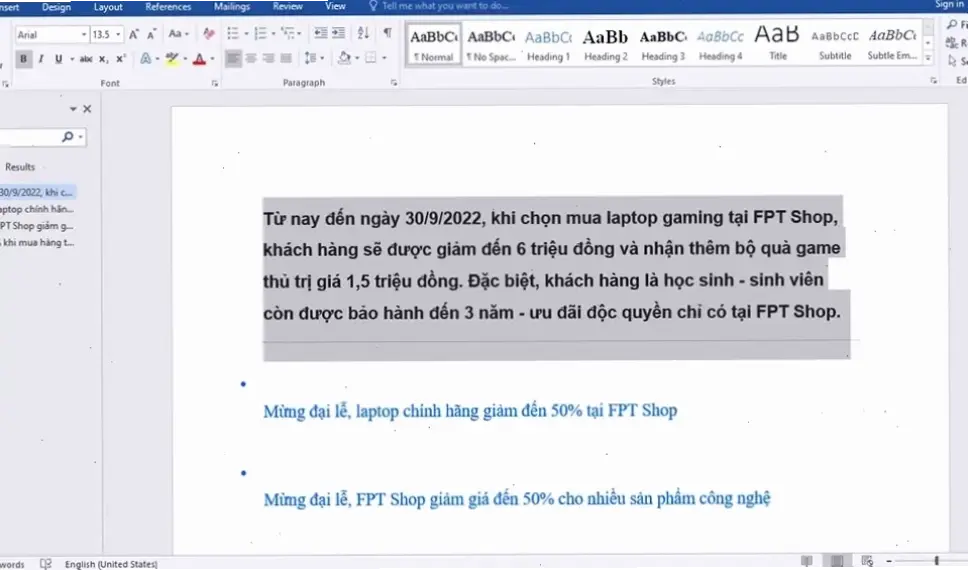Open underline style dropdown arrow
The image size is (968, 570).
72,59
